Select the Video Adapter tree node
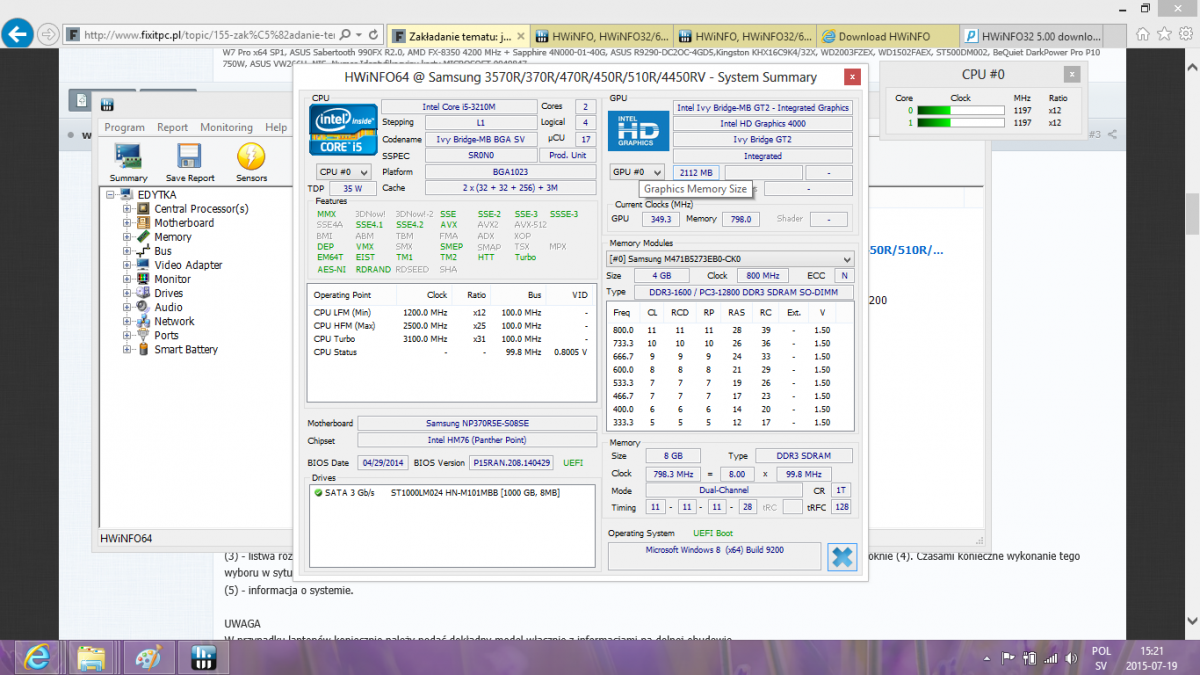This screenshot has width=1200, height=675. coord(188,265)
